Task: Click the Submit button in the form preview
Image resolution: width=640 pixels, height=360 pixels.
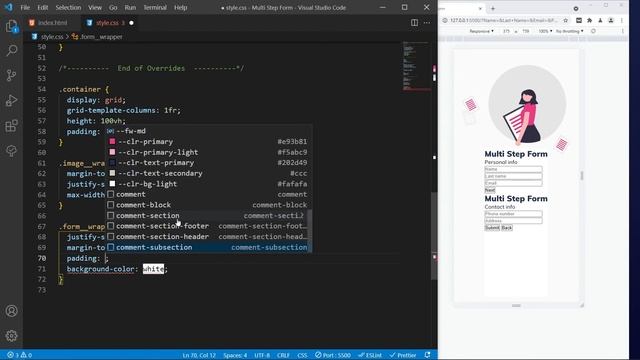Action: [x=492, y=228]
